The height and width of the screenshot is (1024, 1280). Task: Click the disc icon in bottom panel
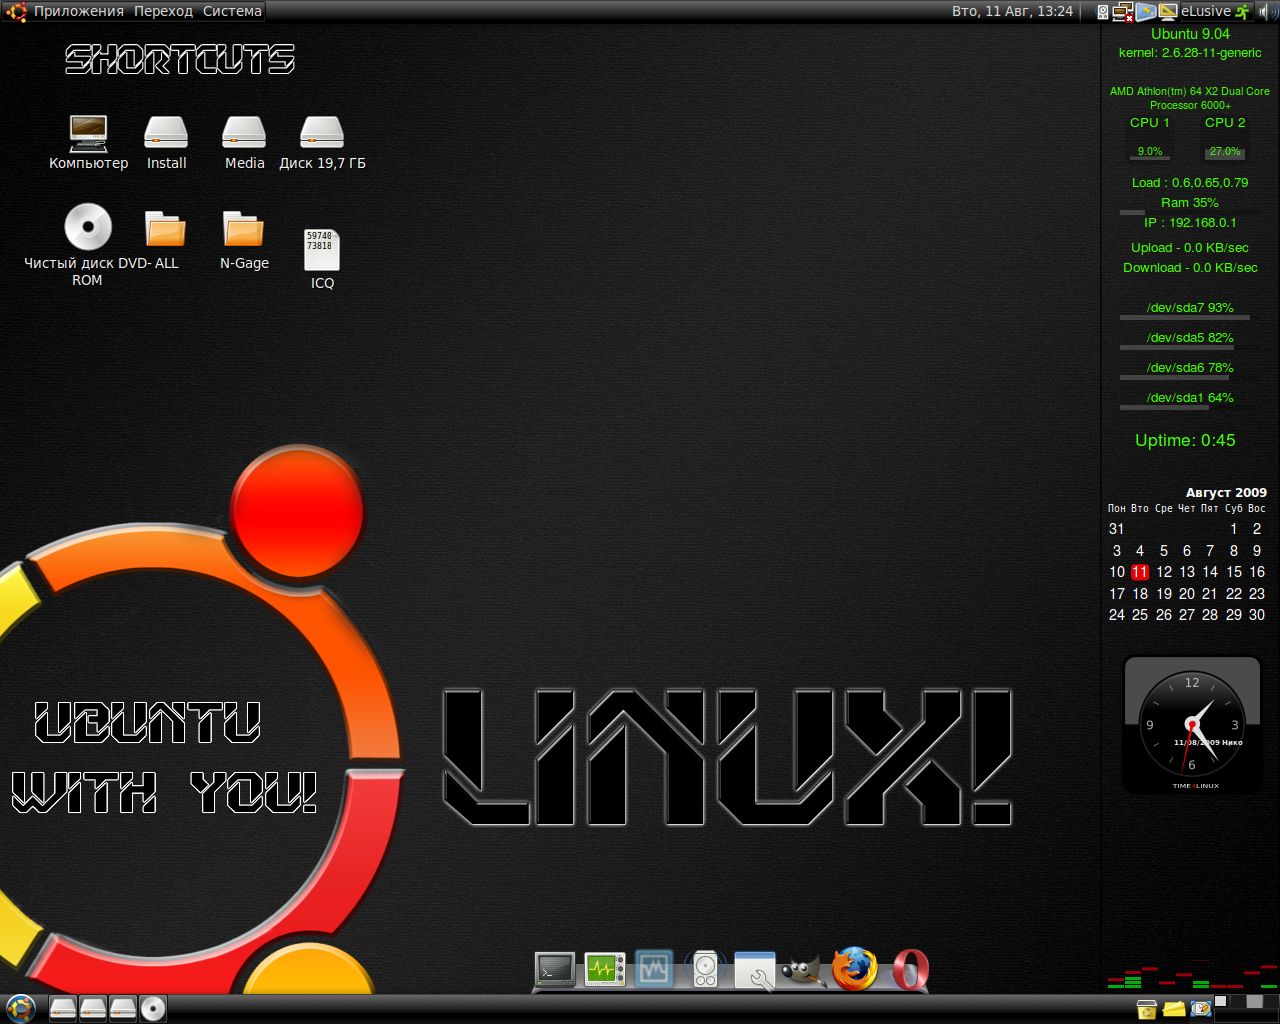click(x=153, y=1008)
